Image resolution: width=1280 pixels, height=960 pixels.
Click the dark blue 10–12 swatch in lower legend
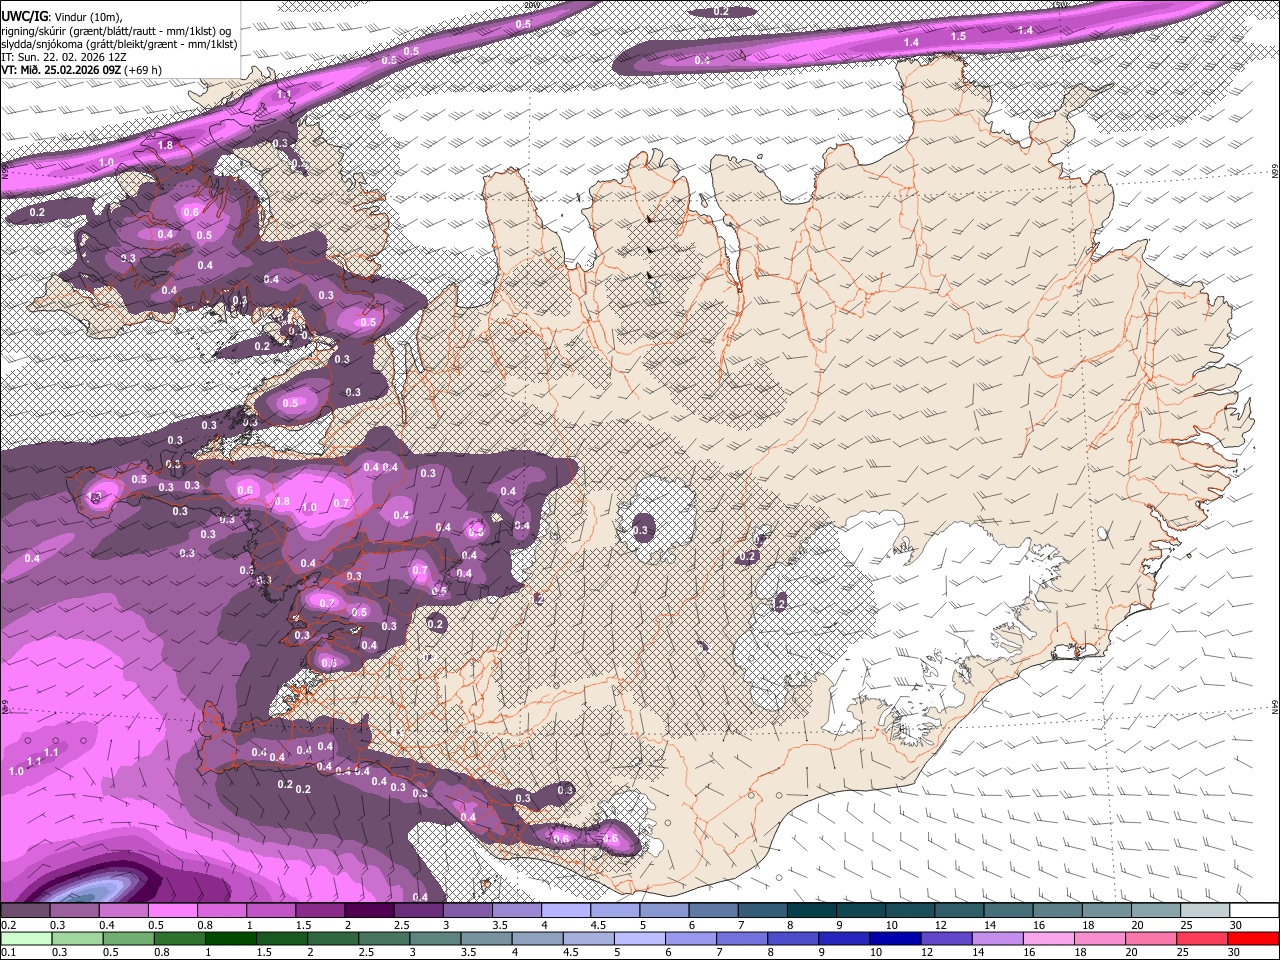(896, 938)
